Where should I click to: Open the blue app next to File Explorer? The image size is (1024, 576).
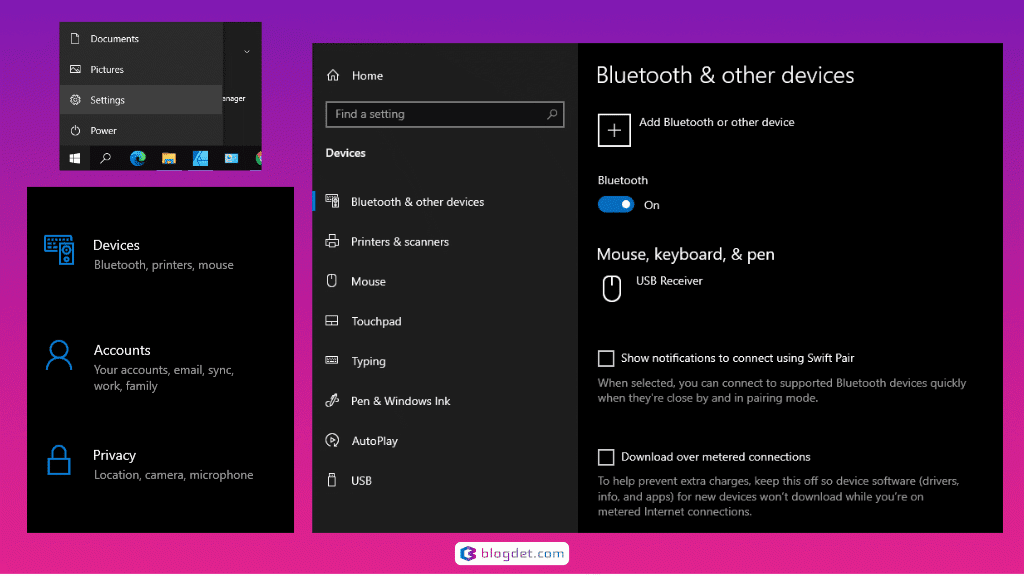click(x=200, y=158)
